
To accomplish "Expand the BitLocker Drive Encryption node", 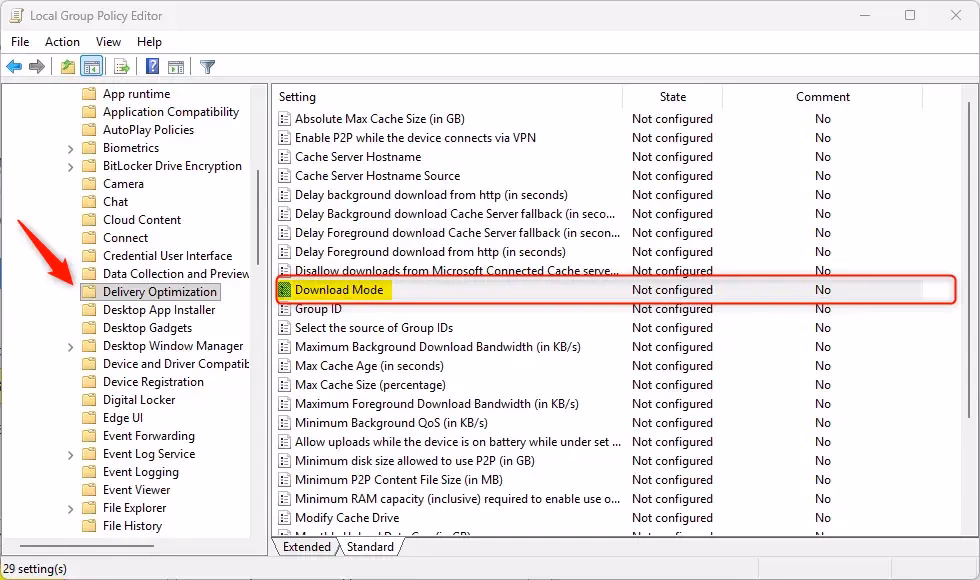I will (x=69, y=165).
